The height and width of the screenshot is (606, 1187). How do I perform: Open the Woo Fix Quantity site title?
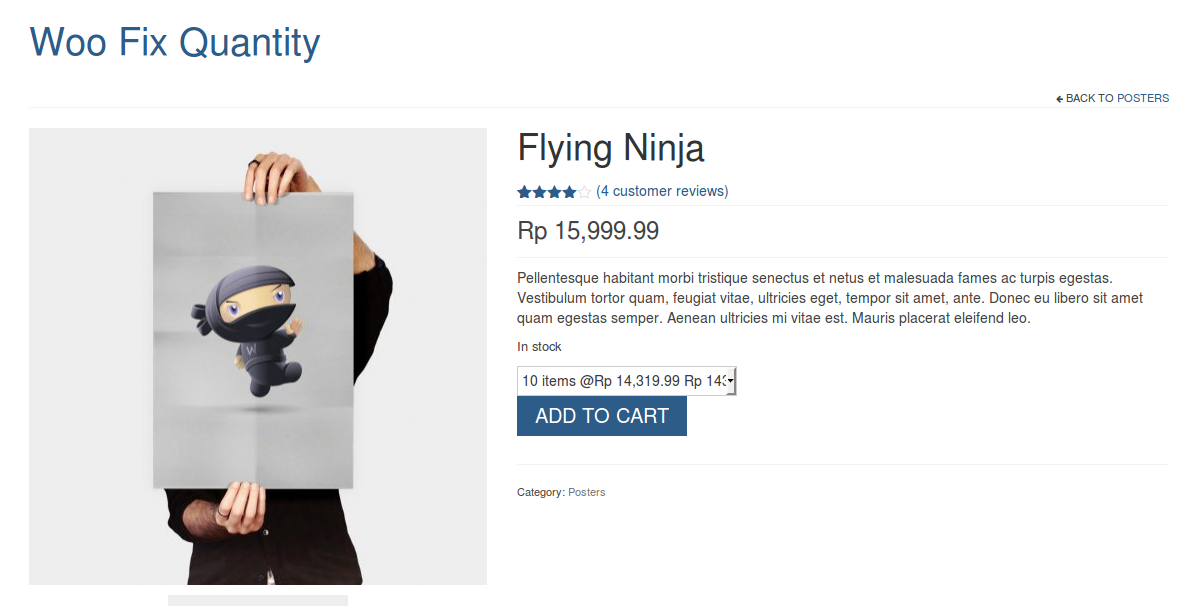pyautogui.click(x=175, y=42)
